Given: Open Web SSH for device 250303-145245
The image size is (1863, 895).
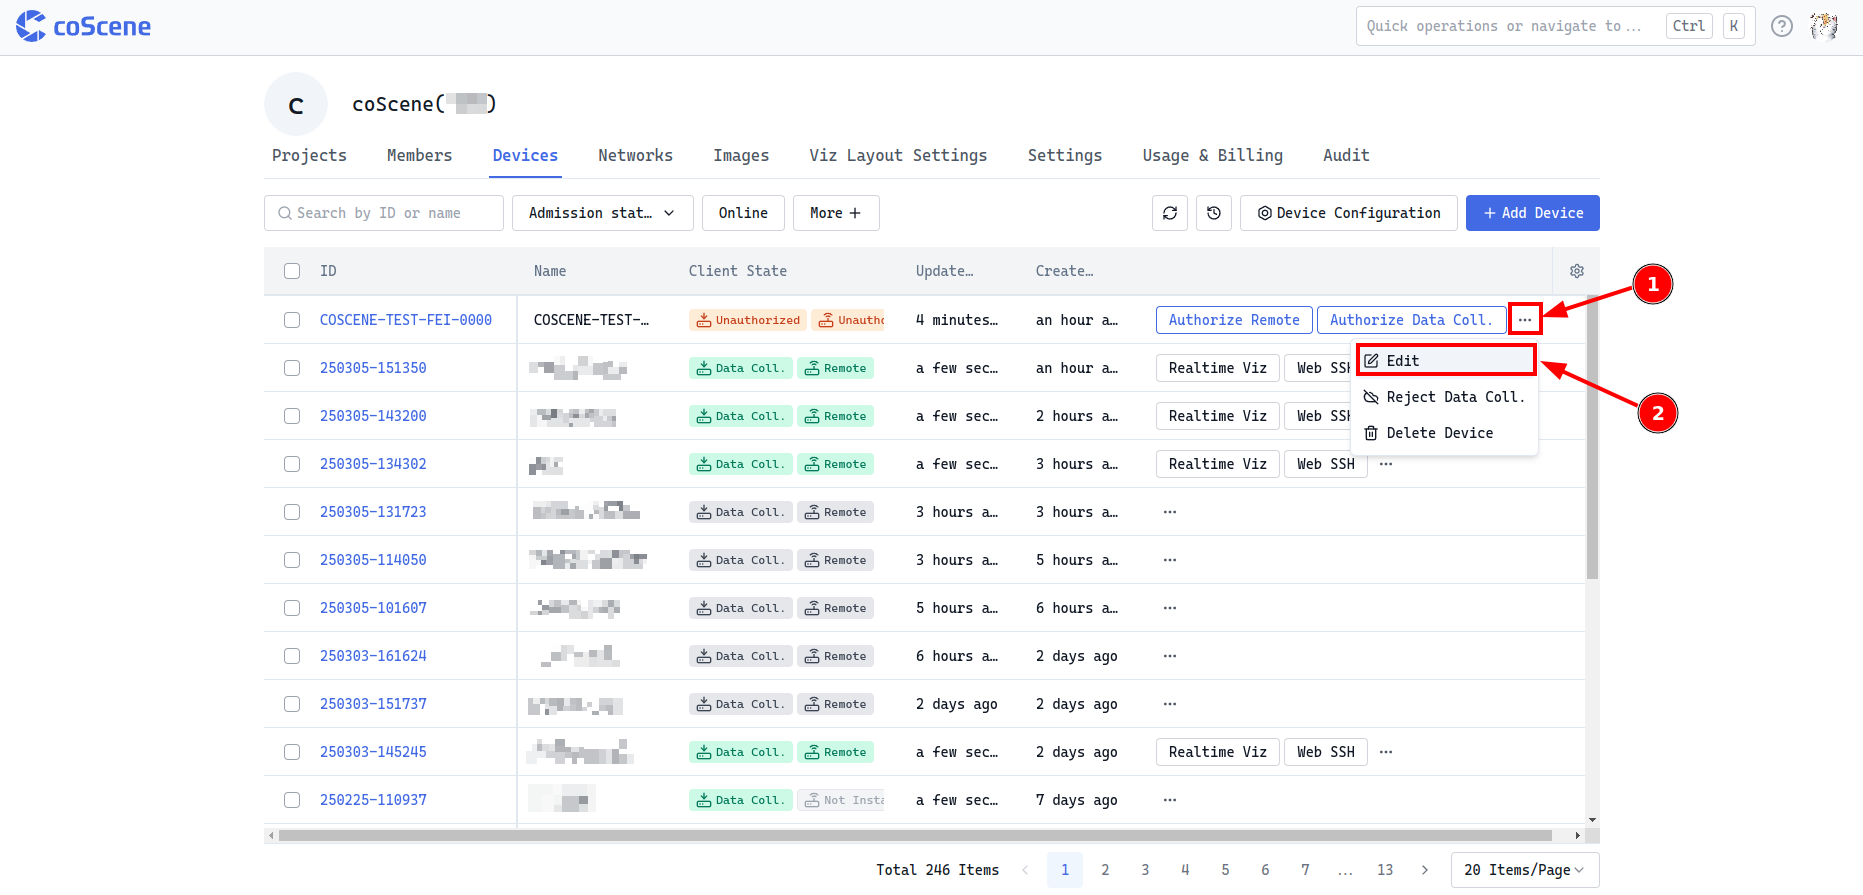Looking at the screenshot, I should click(x=1326, y=752).
